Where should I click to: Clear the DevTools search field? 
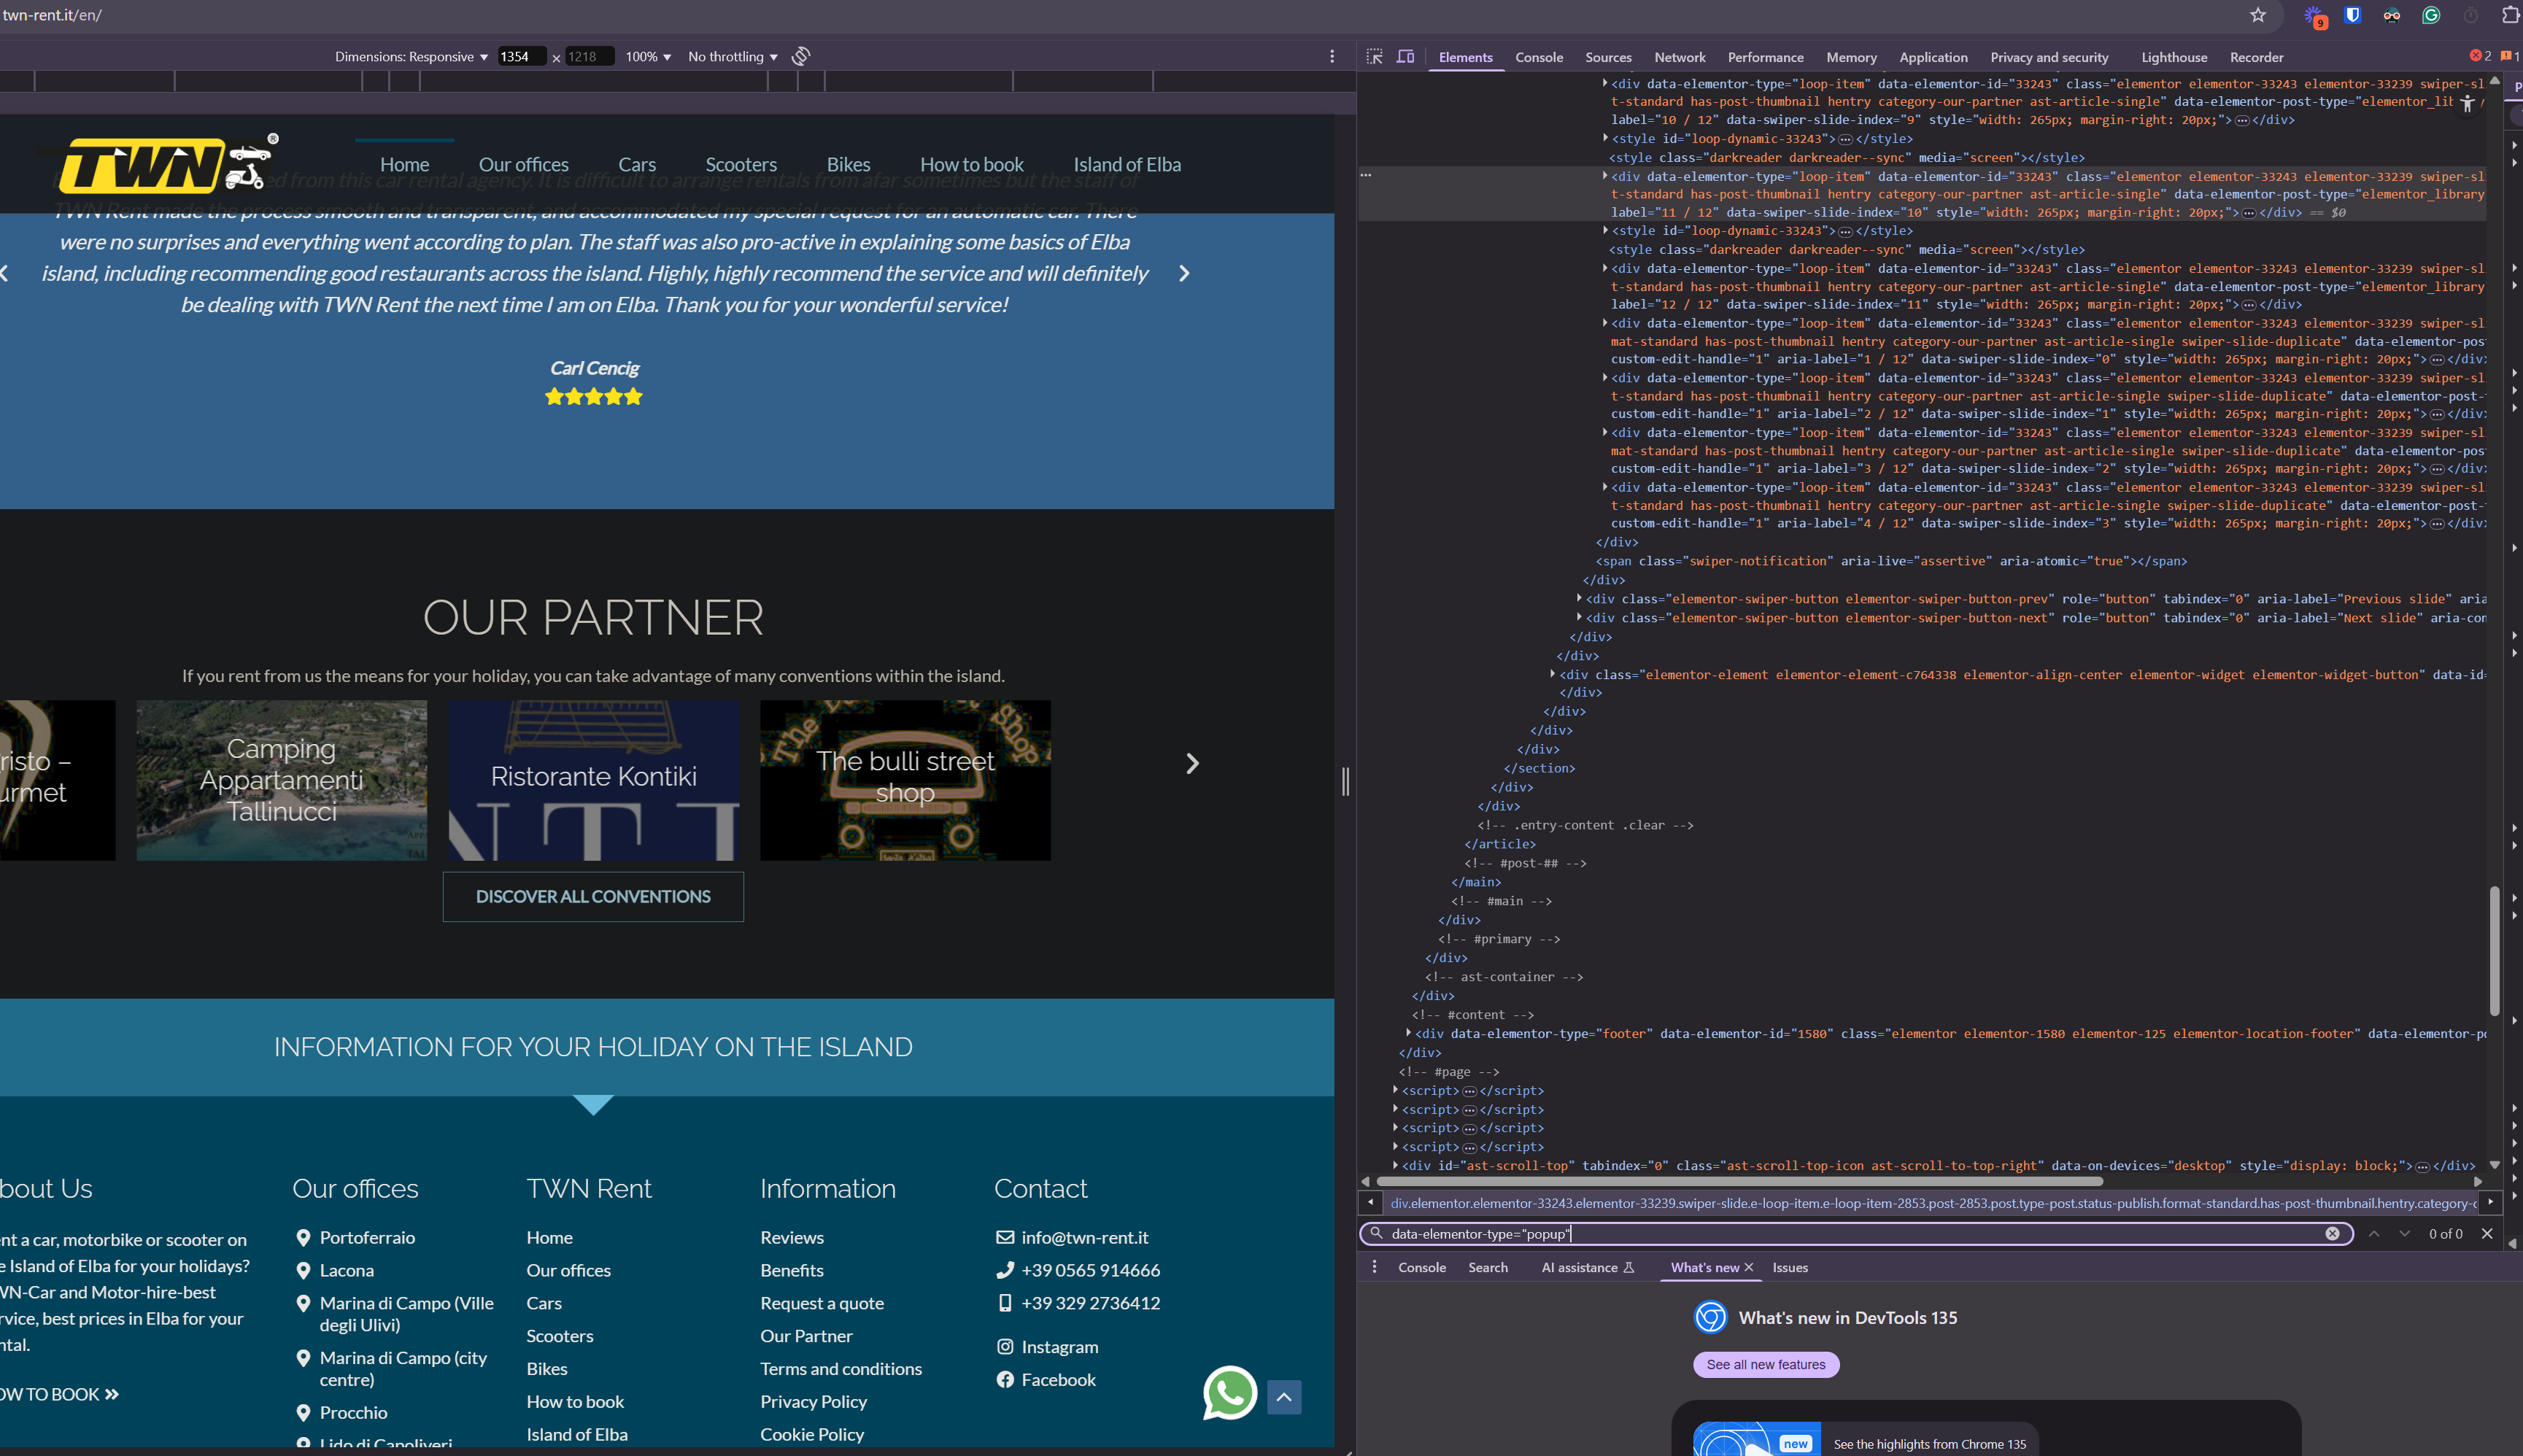tap(2332, 1233)
